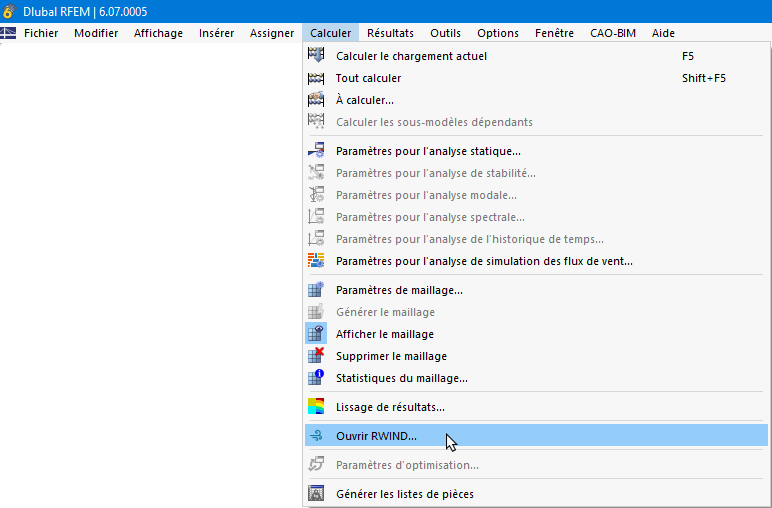The image size is (772, 508).
Task: Select Générer les listes de pièces
Action: coord(536,494)
